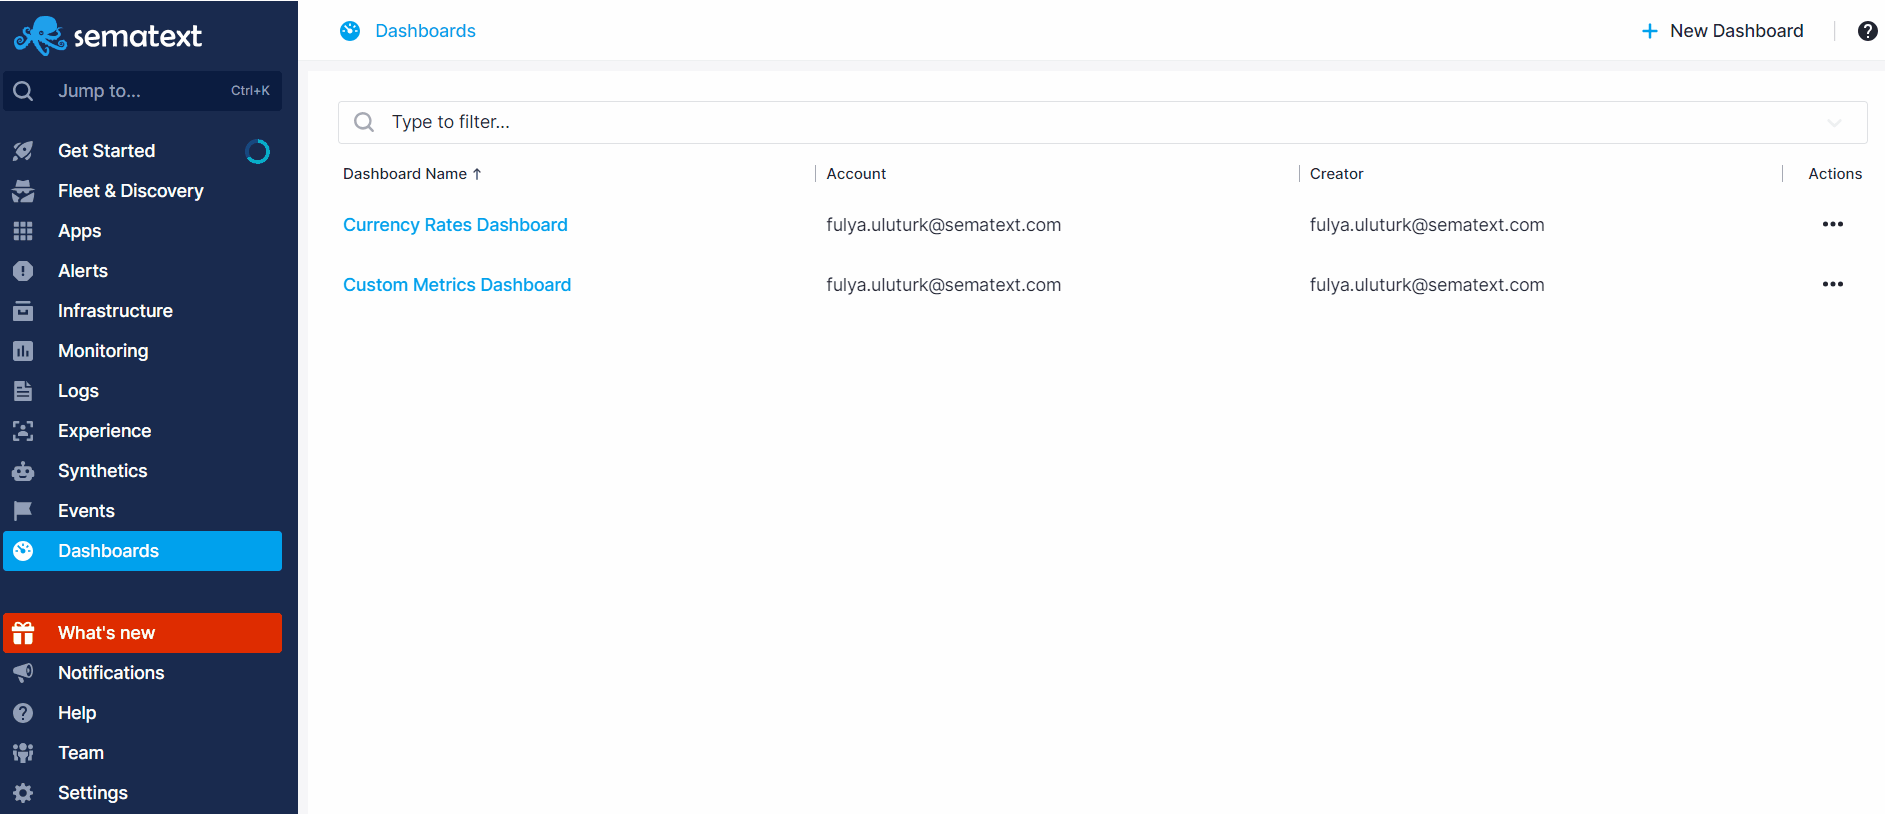Click the Team people icon
Viewport: 1885px width, 814px height.
tap(23, 753)
